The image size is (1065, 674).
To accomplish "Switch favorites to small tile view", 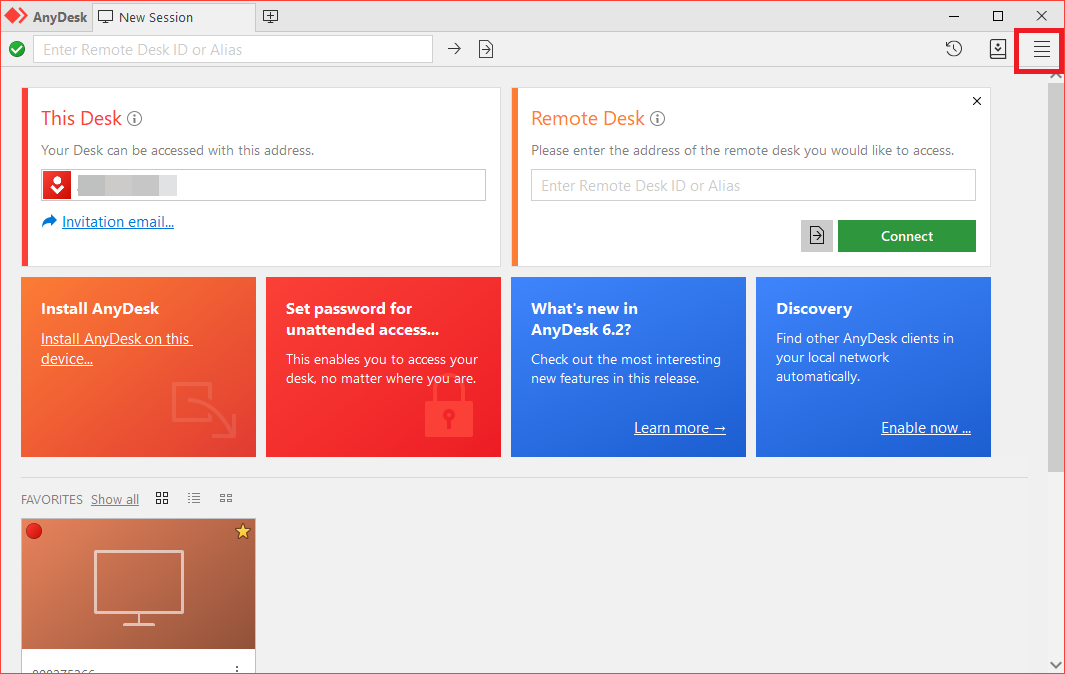I will [226, 498].
